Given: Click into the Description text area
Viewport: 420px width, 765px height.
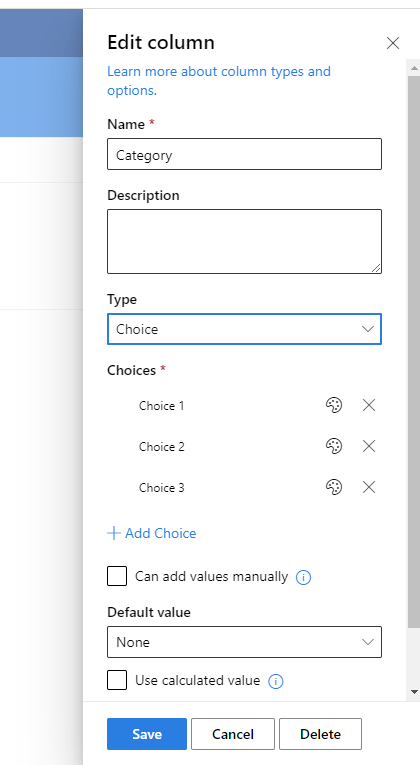Looking at the screenshot, I should [244, 242].
